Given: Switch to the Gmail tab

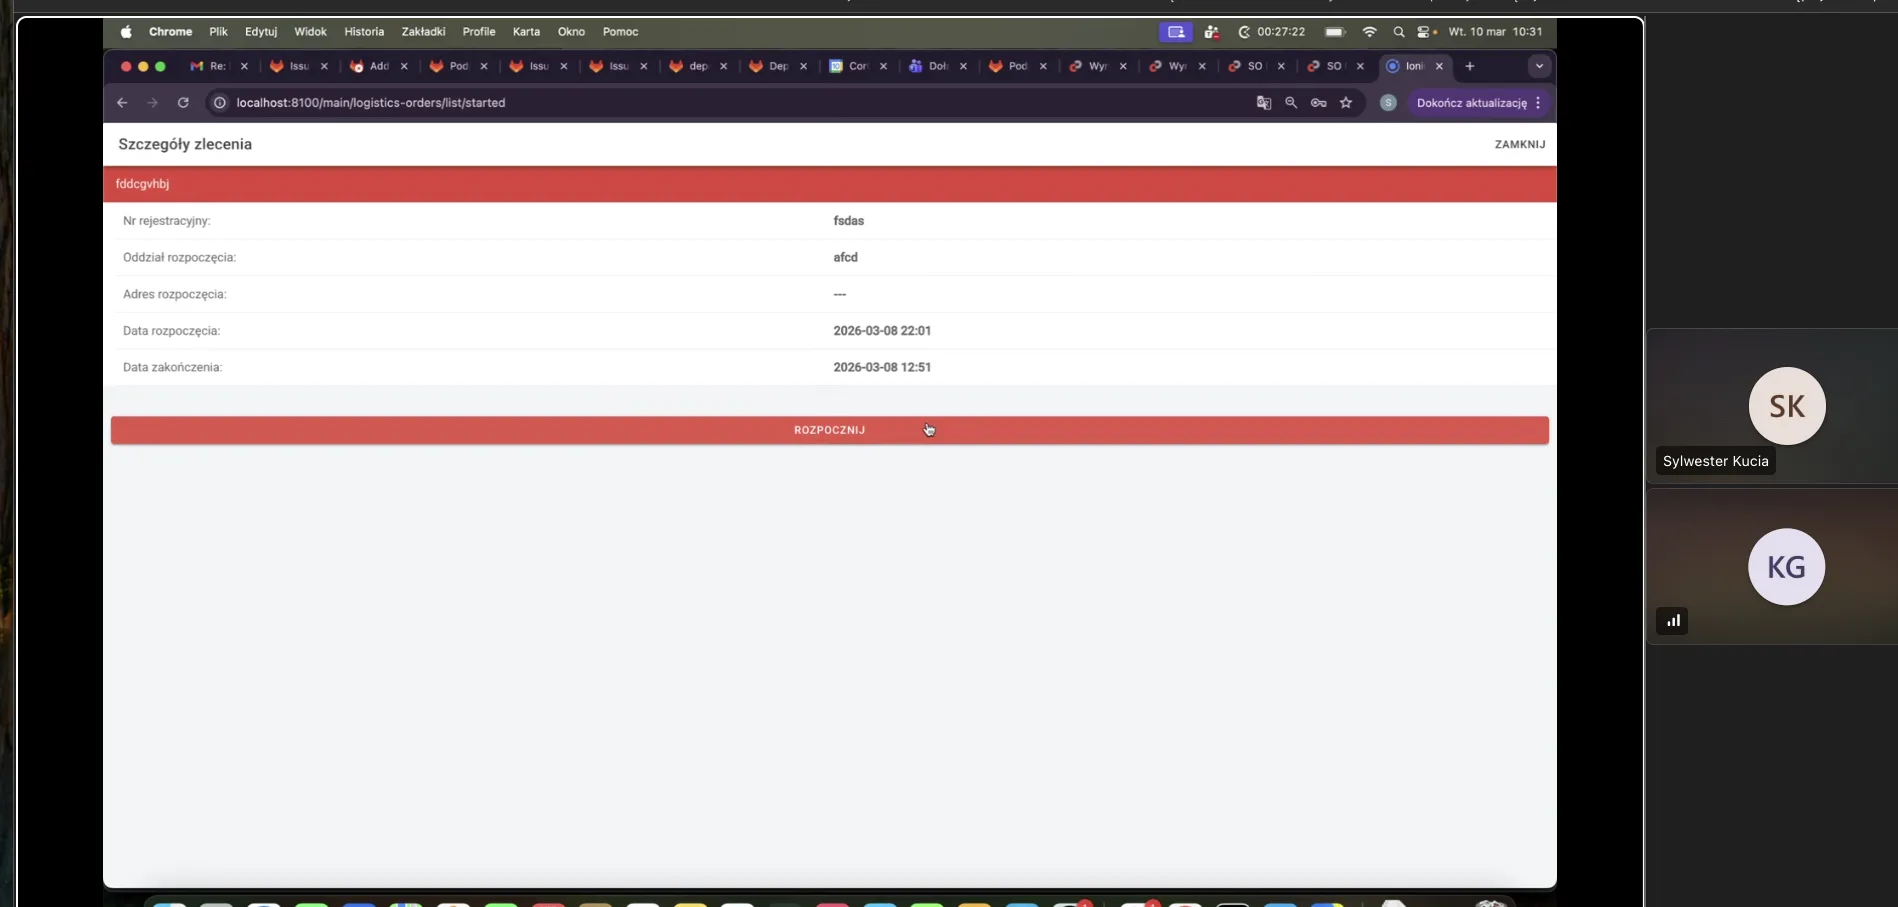Looking at the screenshot, I should (209, 66).
